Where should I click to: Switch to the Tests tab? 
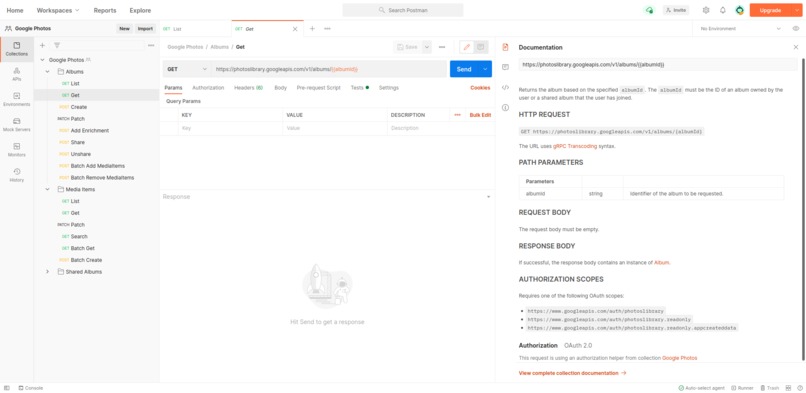click(359, 88)
